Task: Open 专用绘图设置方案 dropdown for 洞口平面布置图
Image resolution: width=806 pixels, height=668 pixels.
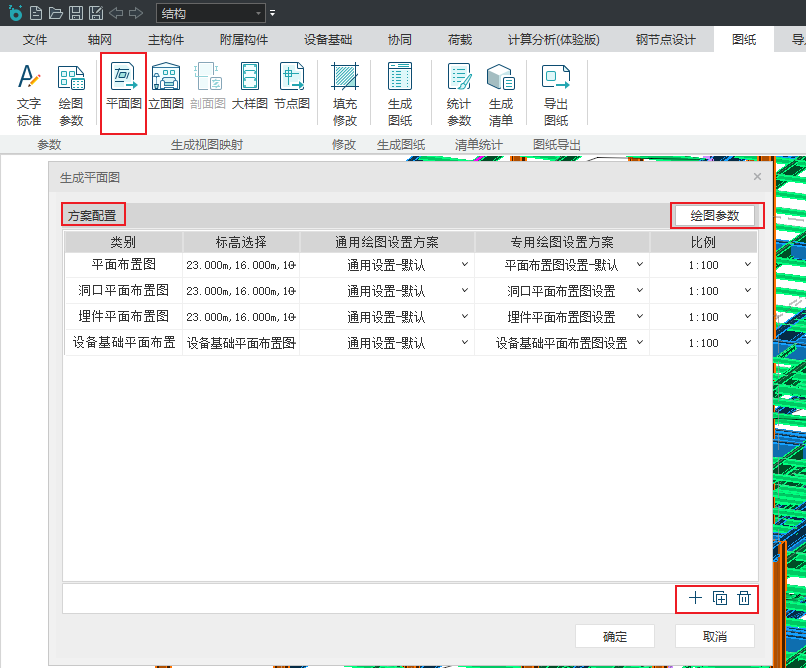Action: 639,291
